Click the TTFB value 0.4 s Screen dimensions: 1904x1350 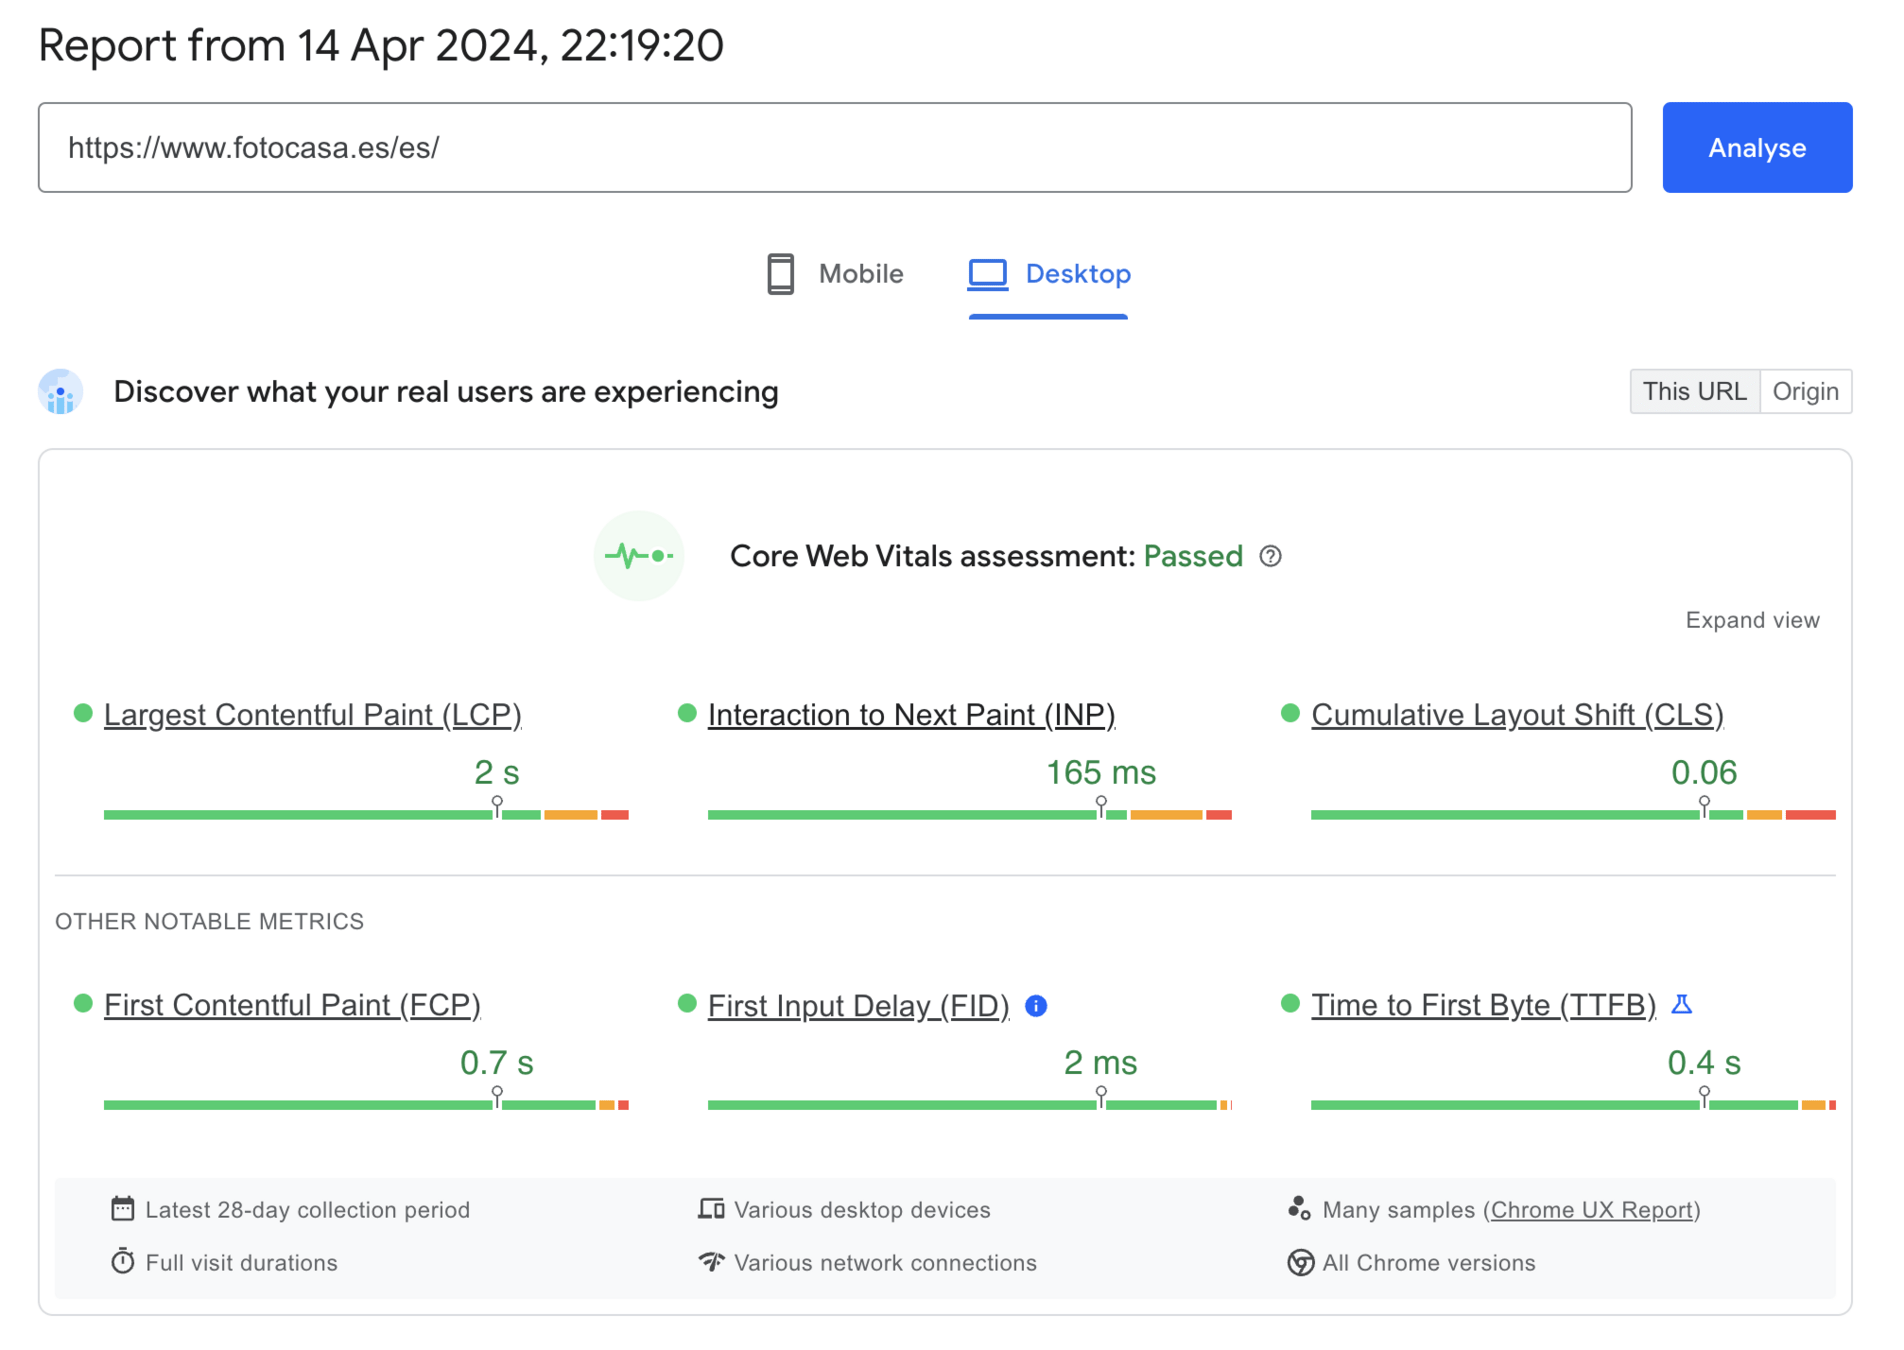(x=1704, y=1062)
